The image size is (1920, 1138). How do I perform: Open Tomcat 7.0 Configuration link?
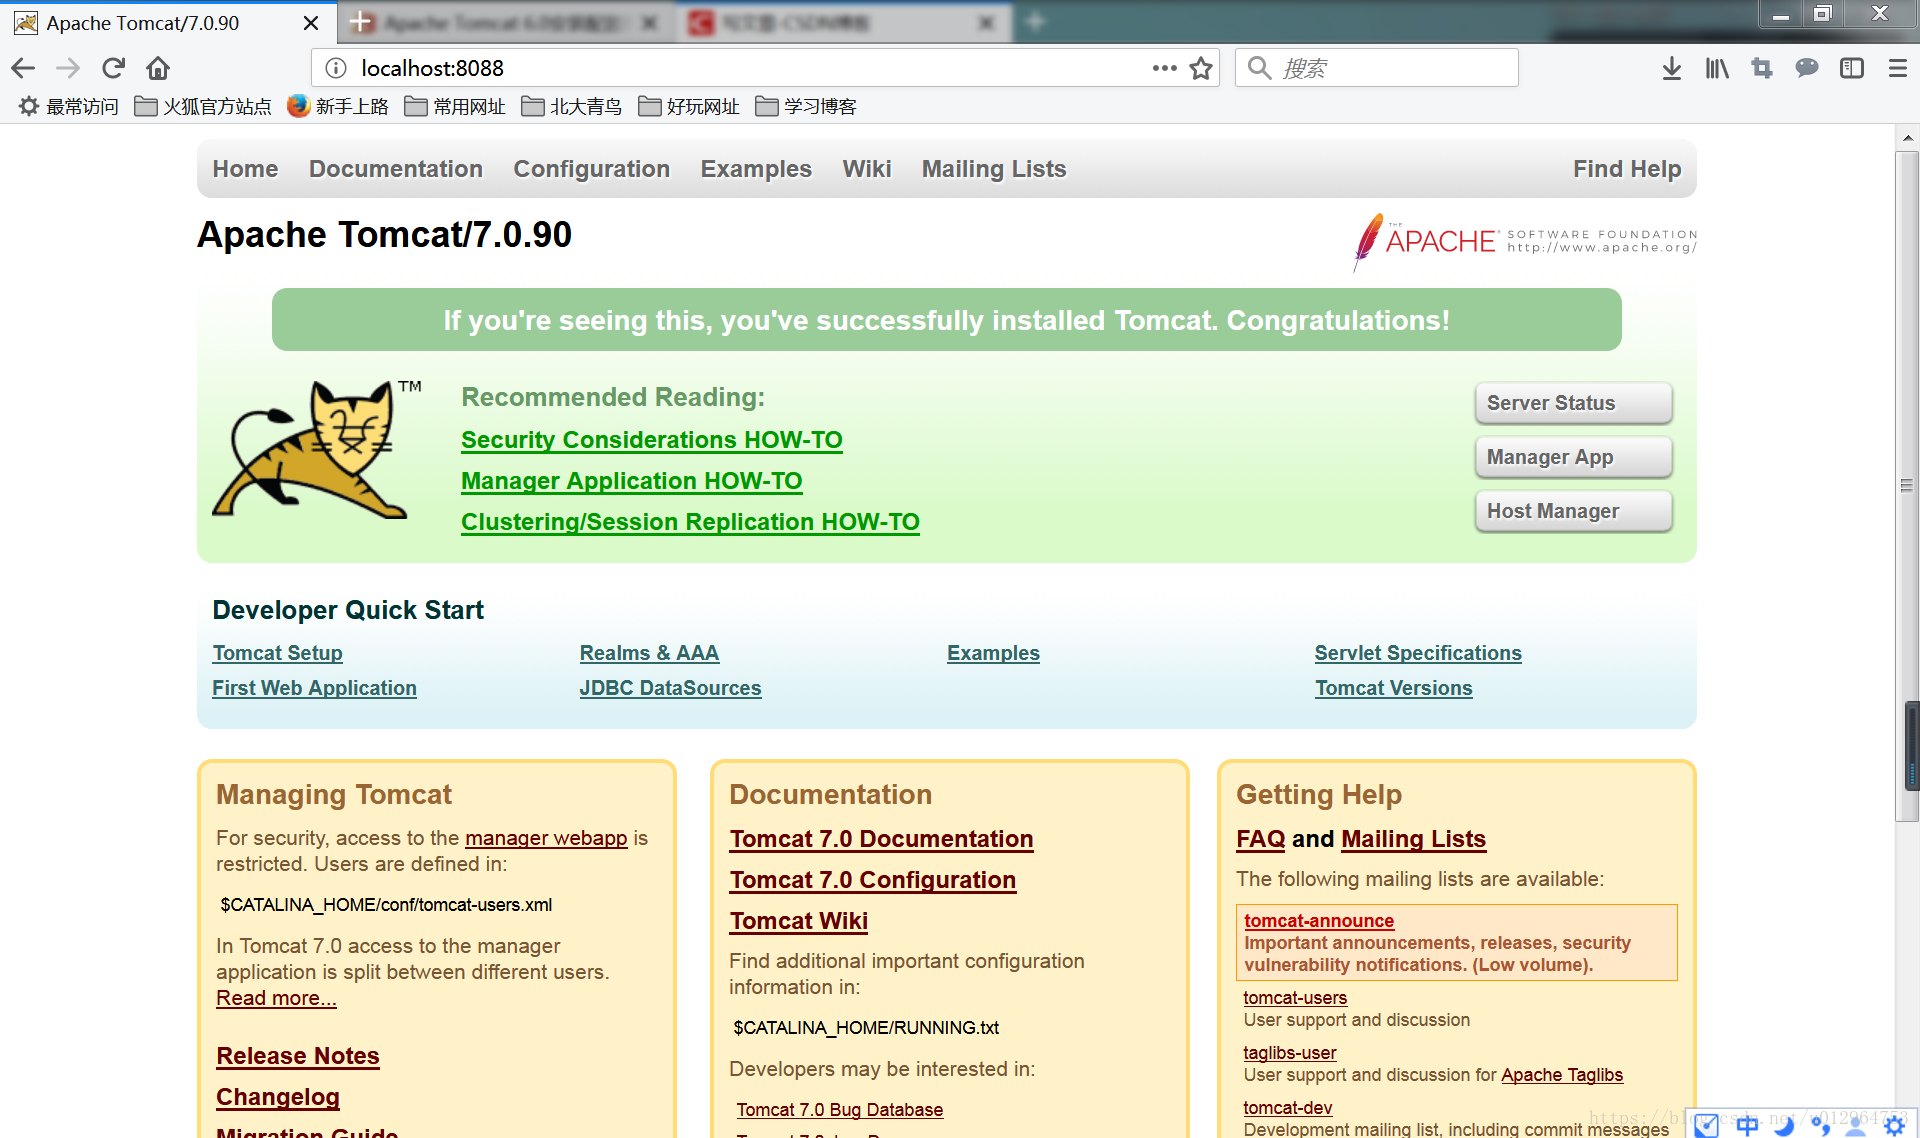click(873, 880)
